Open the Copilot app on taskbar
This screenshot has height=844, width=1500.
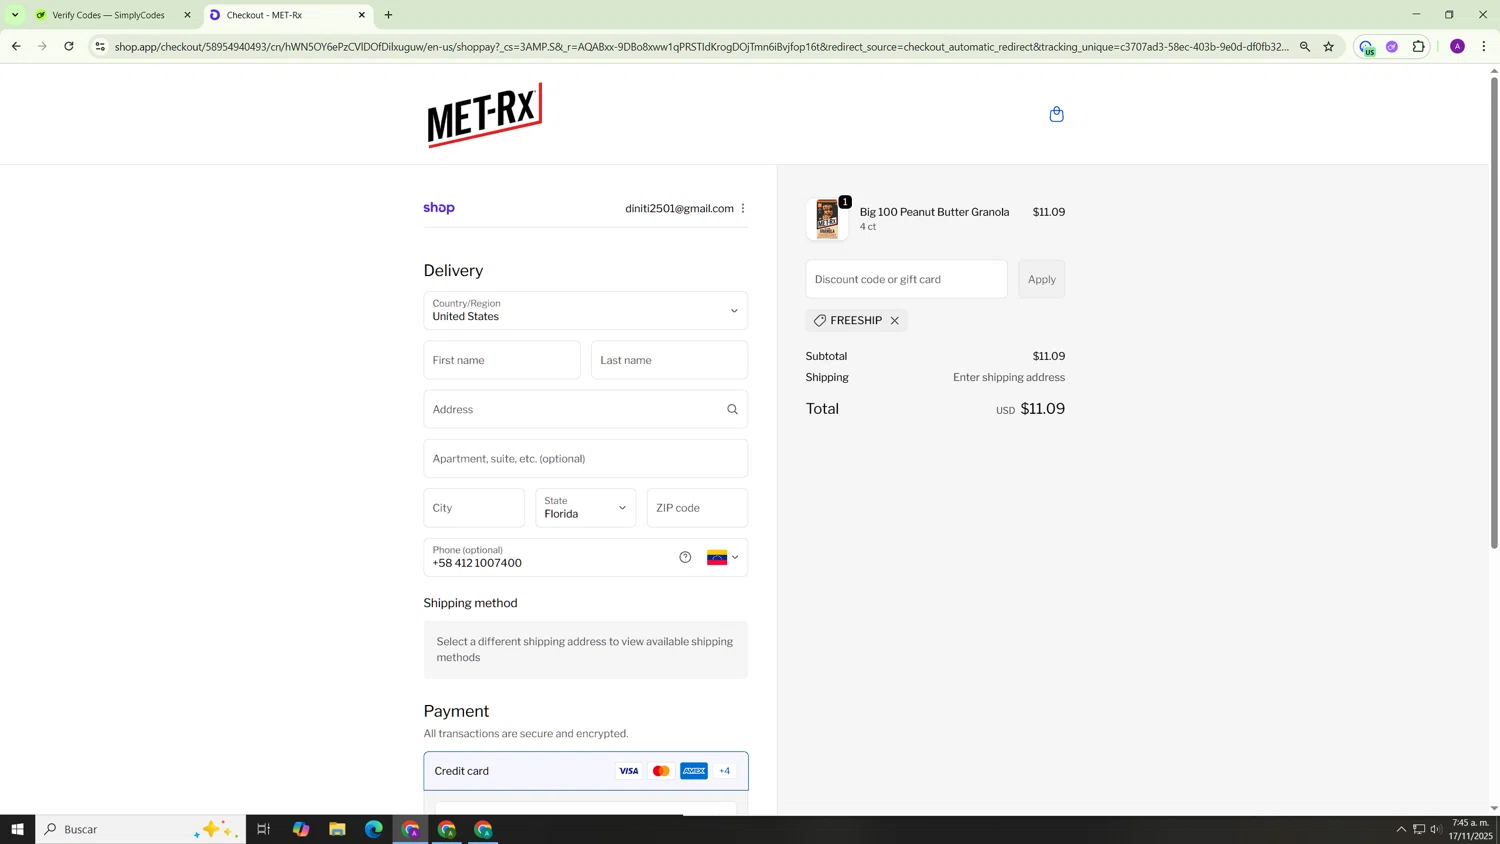pyautogui.click(x=301, y=829)
